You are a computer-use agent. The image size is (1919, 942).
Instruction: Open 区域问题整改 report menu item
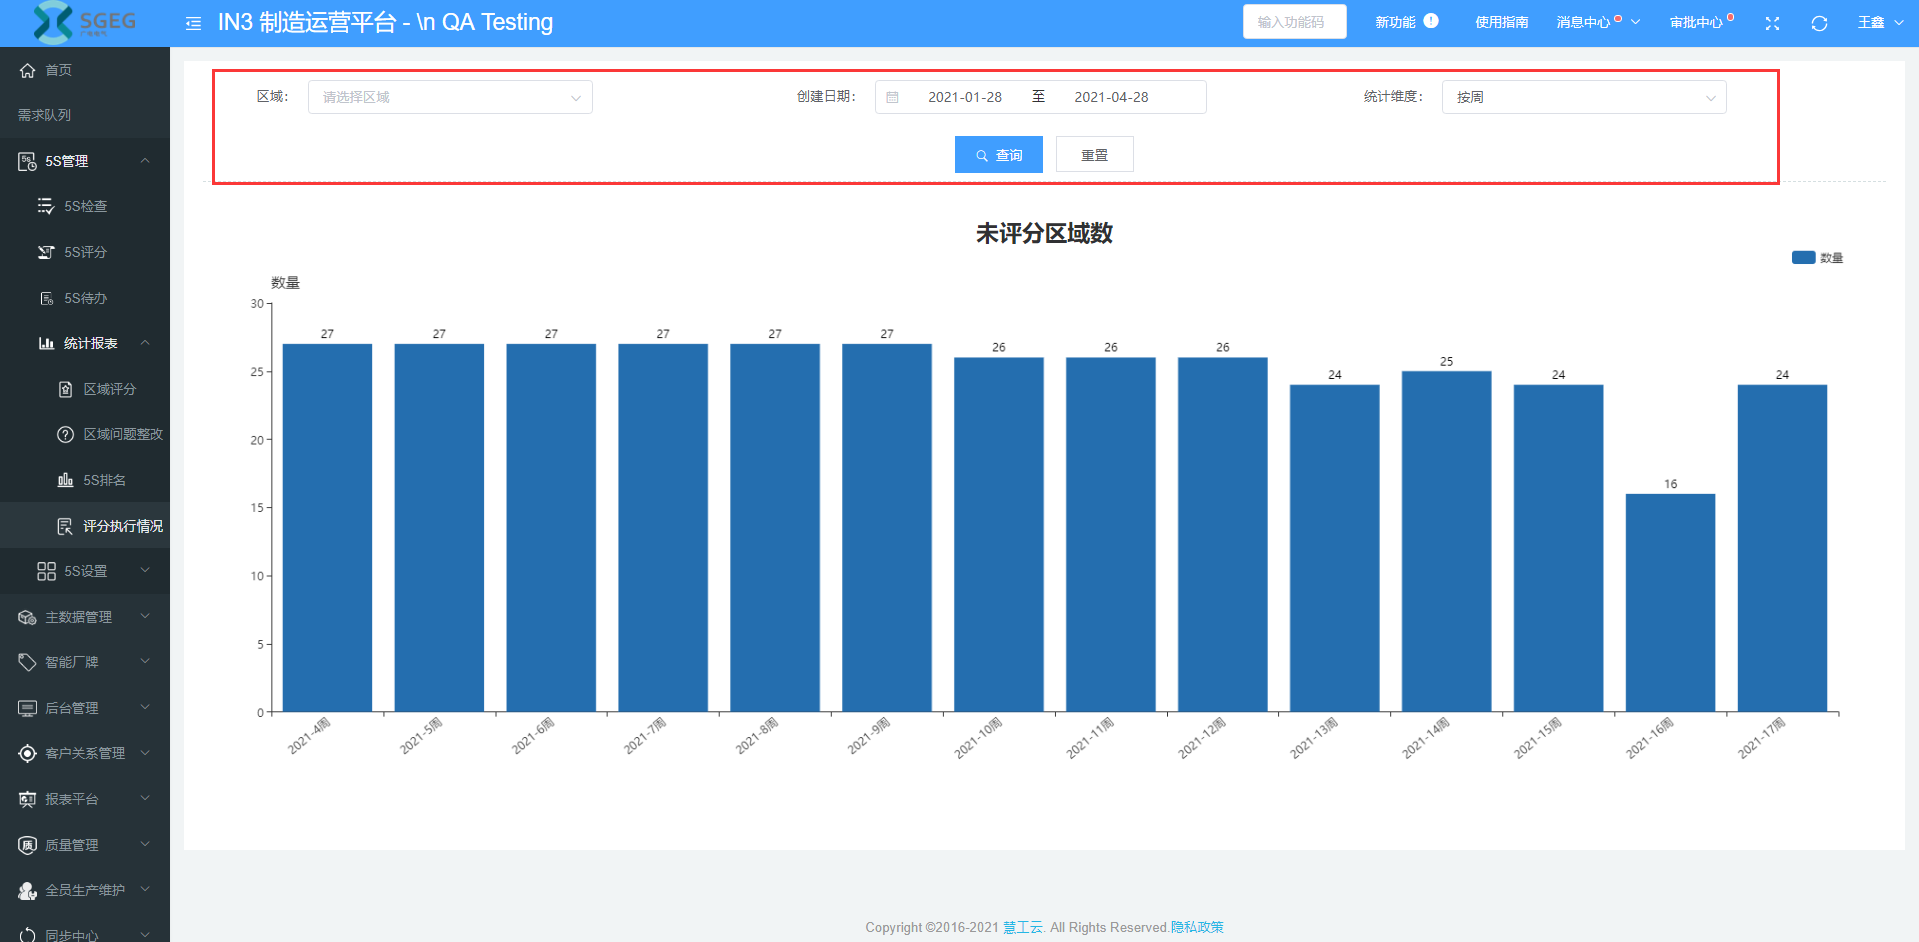(122, 434)
